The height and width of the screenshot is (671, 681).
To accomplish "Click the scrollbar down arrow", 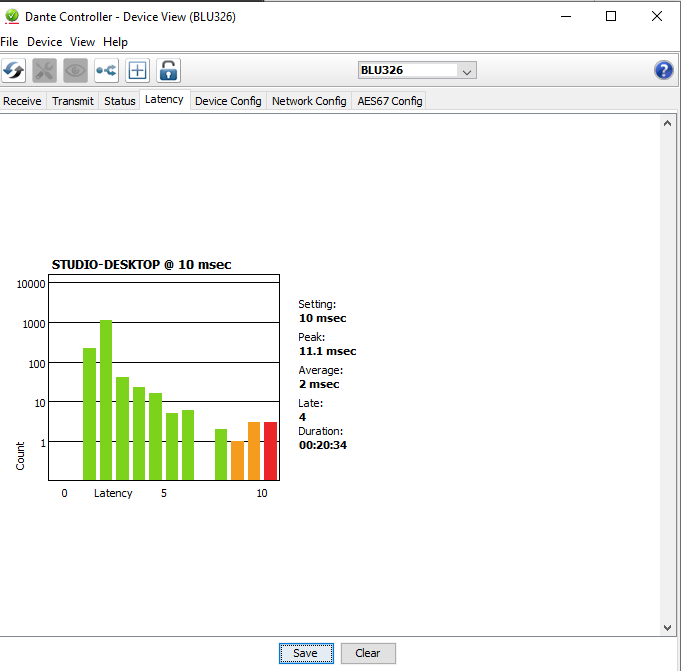I will (669, 627).
